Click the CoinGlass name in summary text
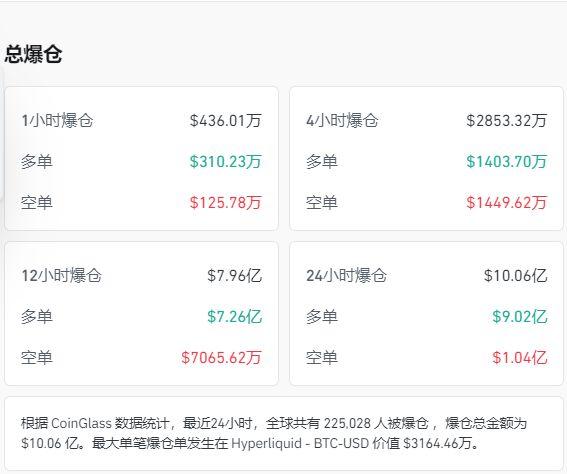 click(x=81, y=423)
